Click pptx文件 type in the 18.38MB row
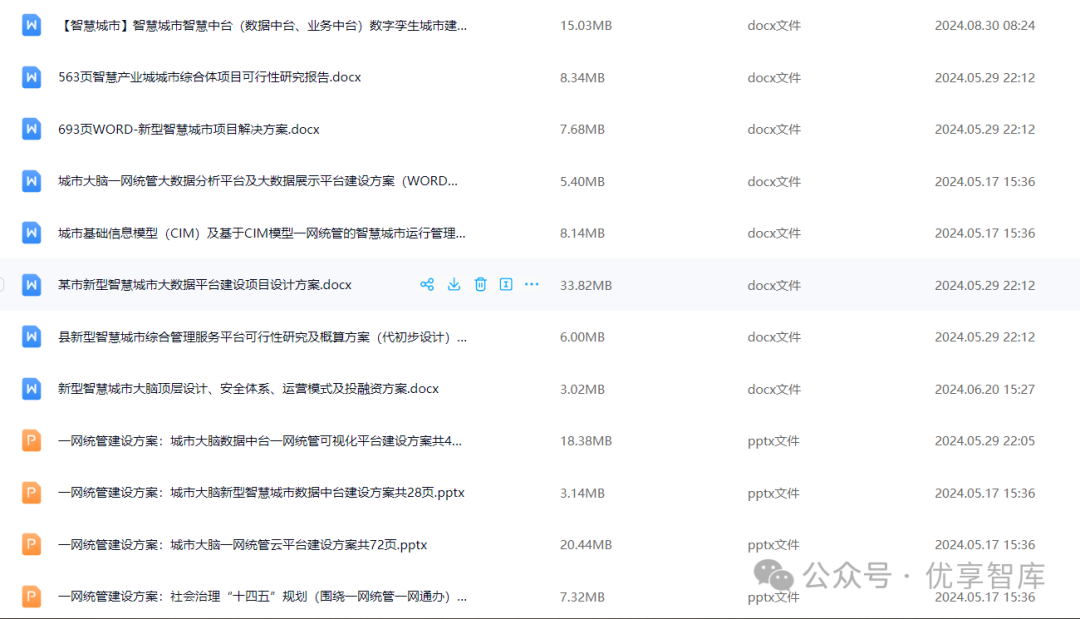The image size is (1080, 619). pyautogui.click(x=773, y=441)
